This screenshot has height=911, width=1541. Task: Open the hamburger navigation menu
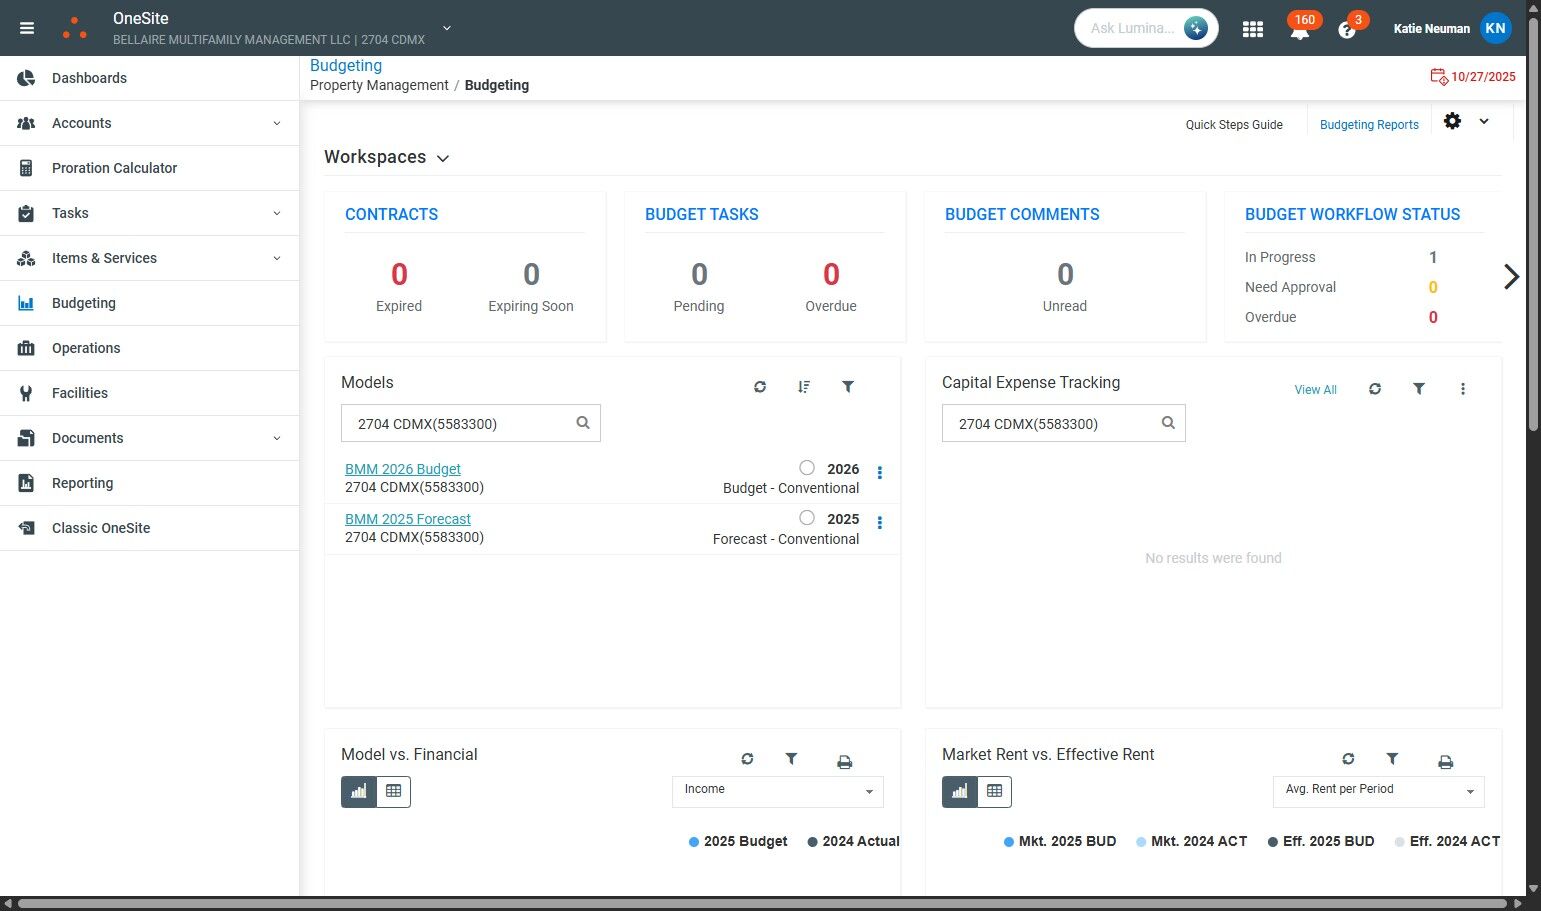[27, 28]
